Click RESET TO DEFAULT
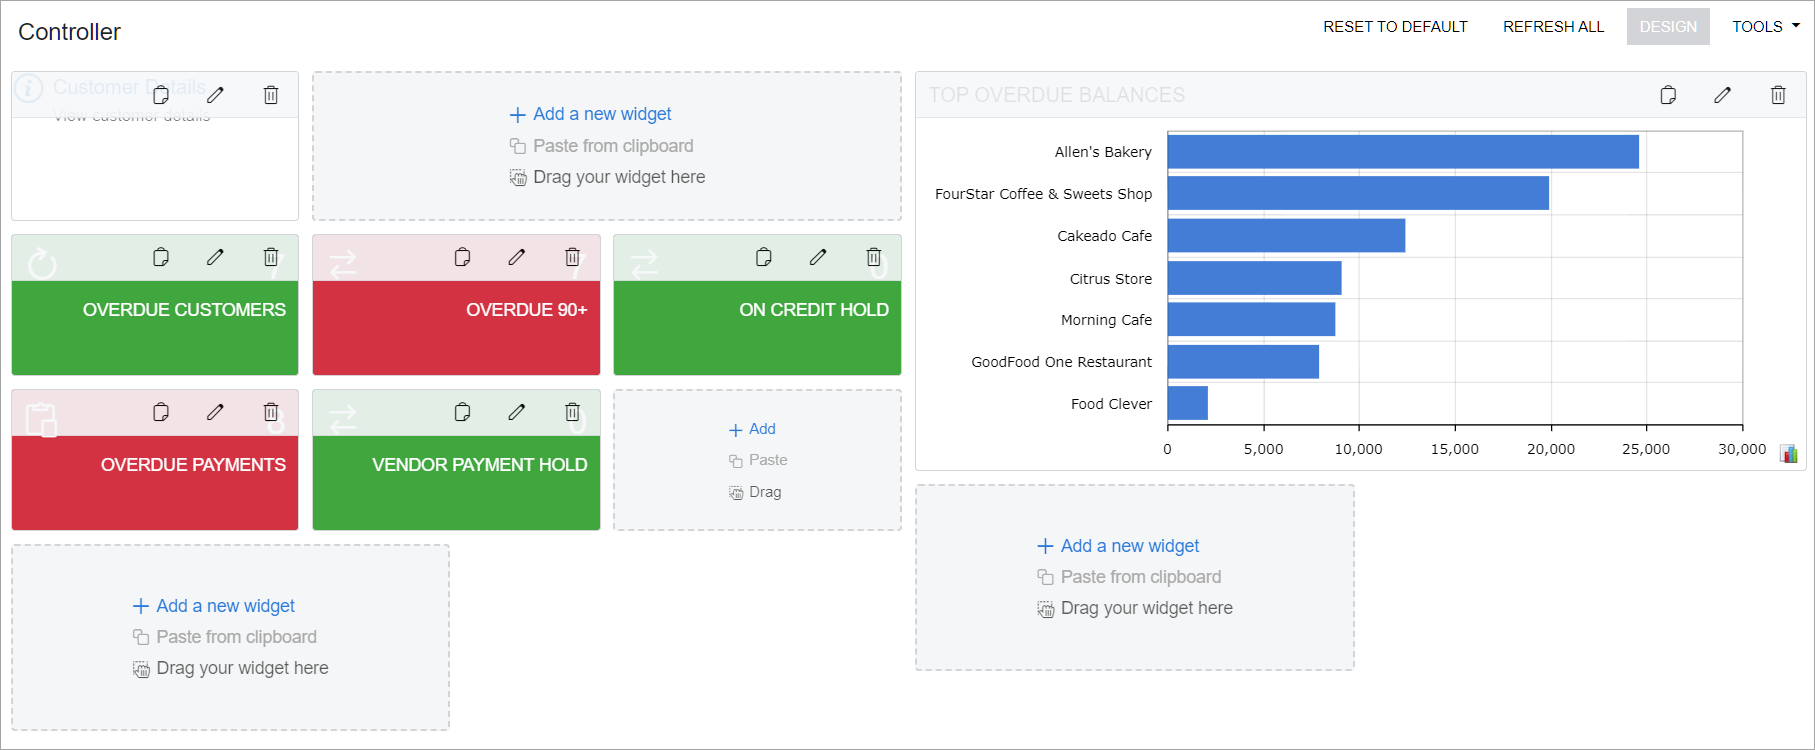The width and height of the screenshot is (1815, 750). click(1395, 27)
